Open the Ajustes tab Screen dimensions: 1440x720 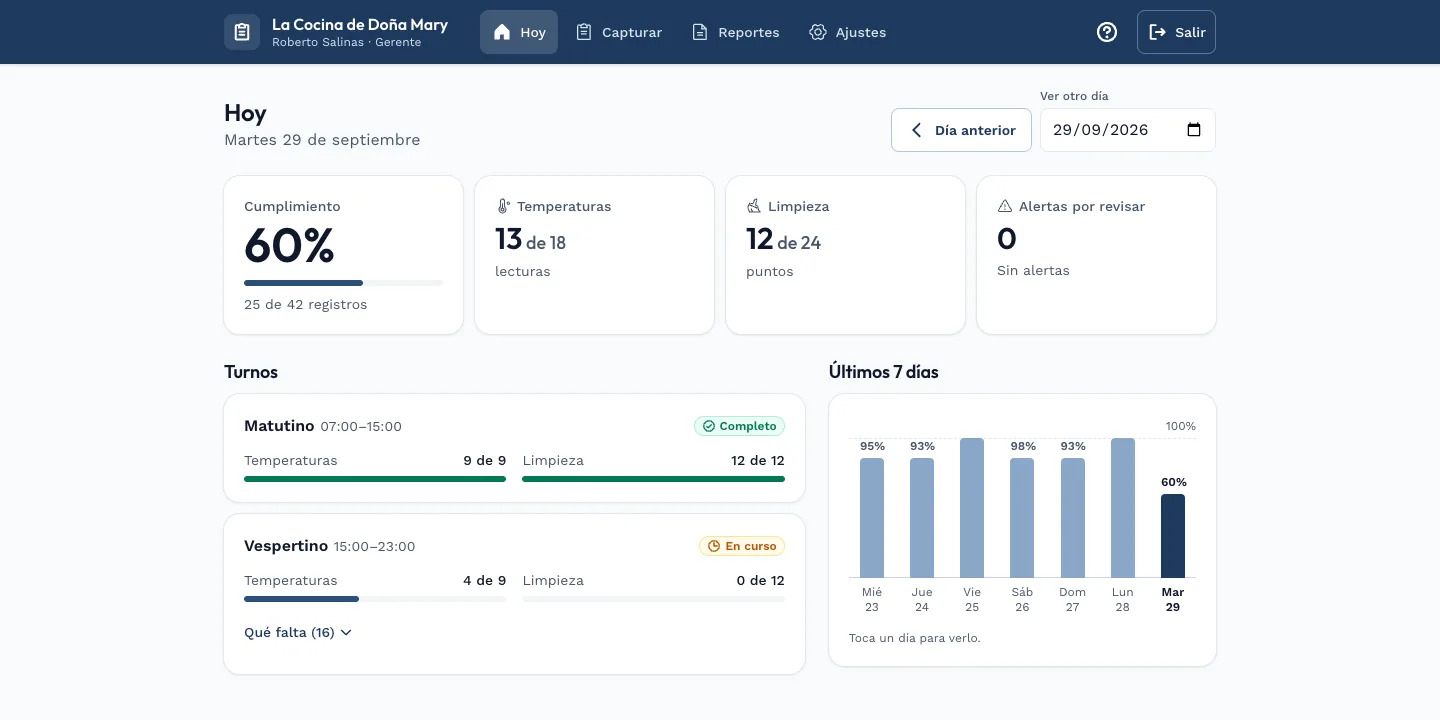tap(847, 32)
